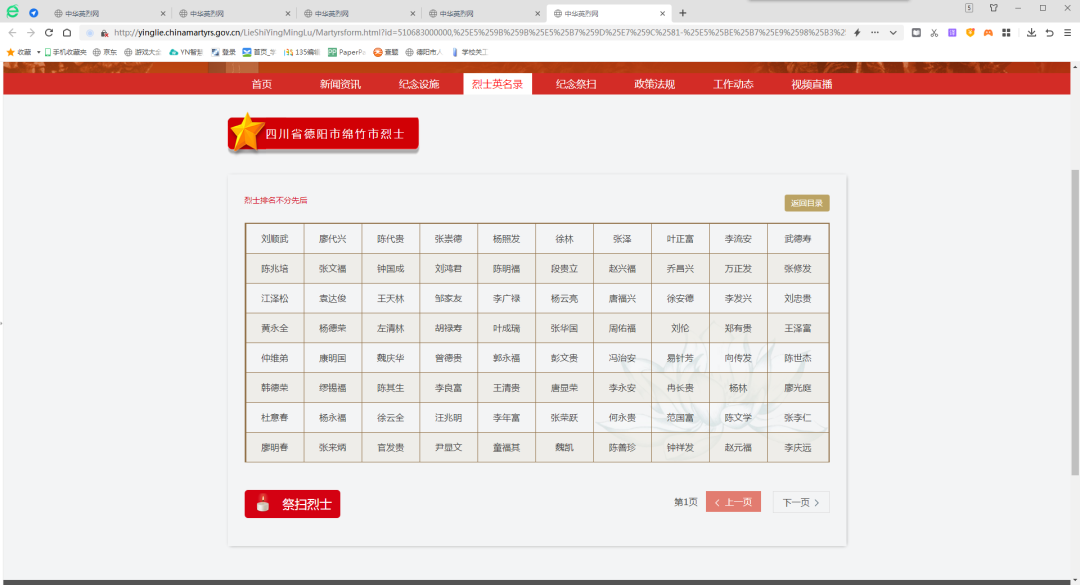Image resolution: width=1080 pixels, height=585 pixels.
Task: Launch the orange game-center controller icon
Action: coord(988,31)
